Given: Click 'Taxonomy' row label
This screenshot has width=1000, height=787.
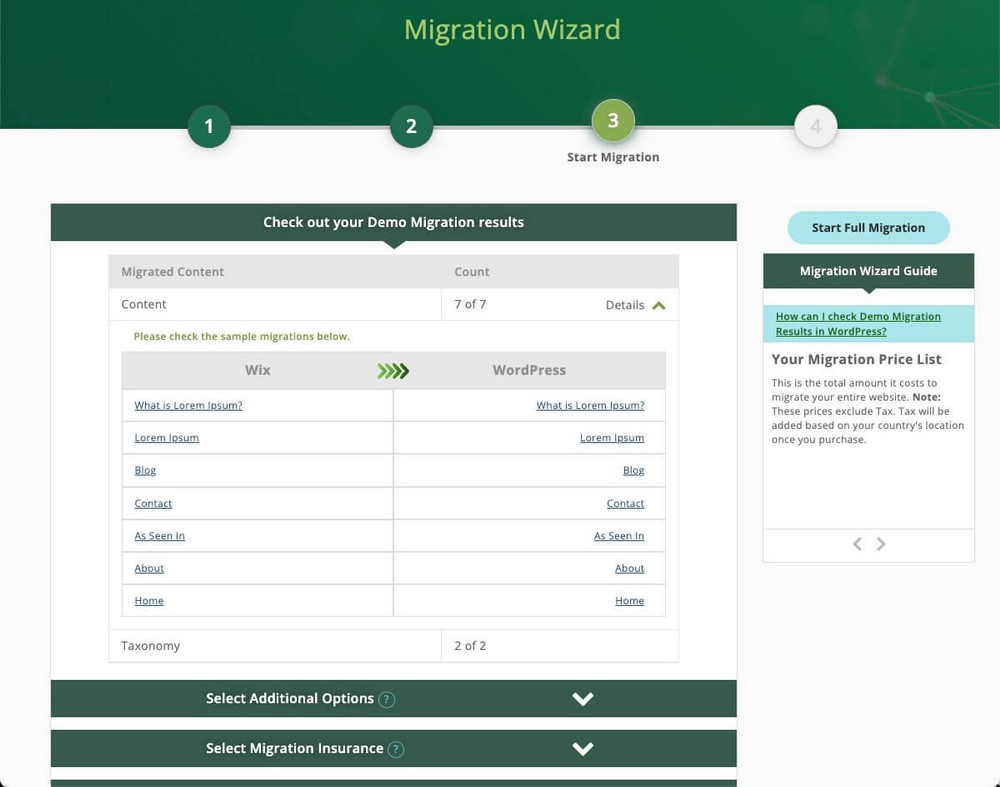Looking at the screenshot, I should (151, 645).
